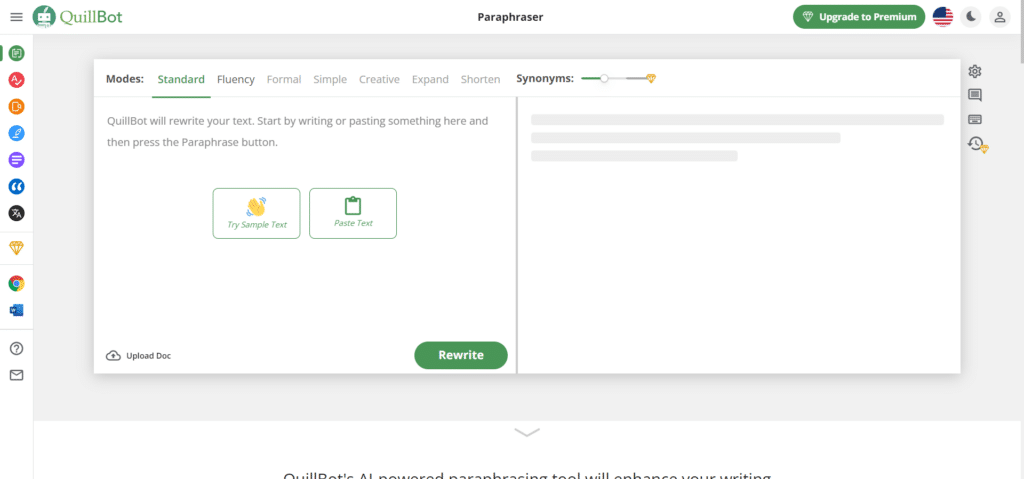Click Try Sample Text button
1024x479 pixels.
click(x=257, y=213)
